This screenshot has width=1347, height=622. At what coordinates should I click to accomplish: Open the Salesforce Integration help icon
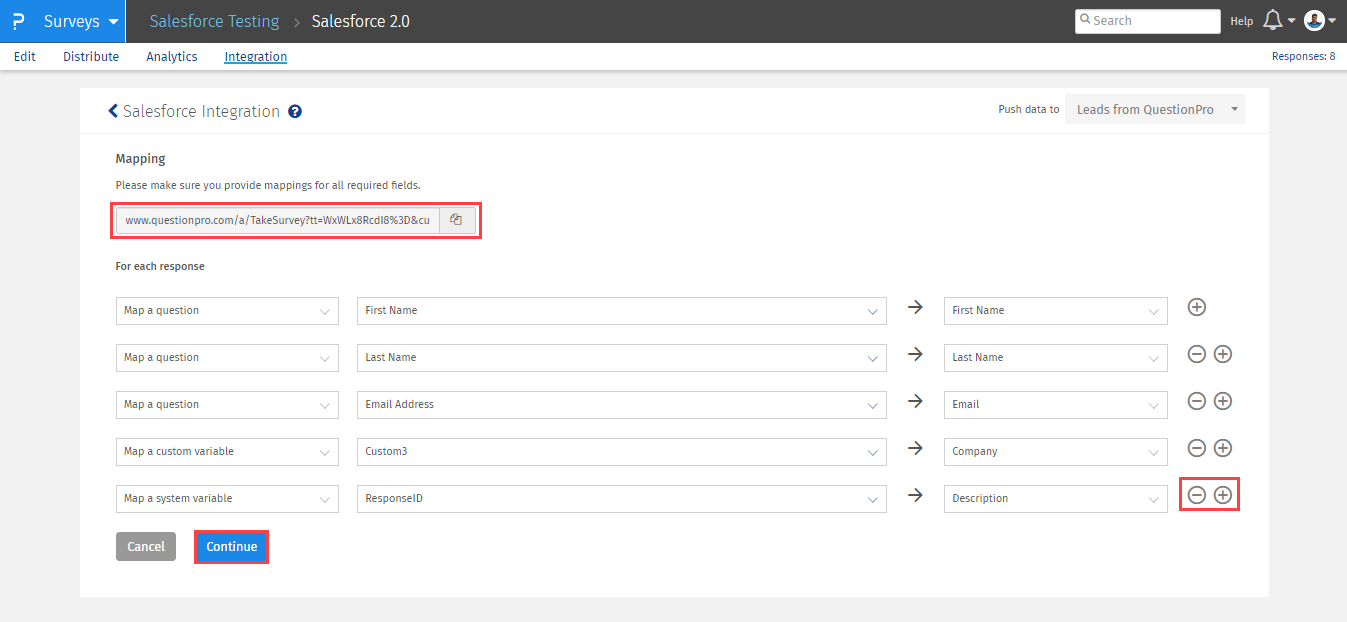(x=295, y=112)
